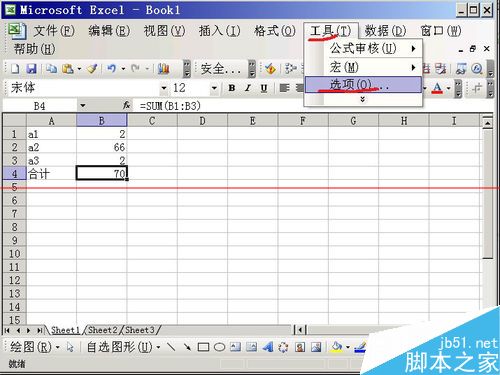
Task: Open the View menu
Action: (x=164, y=31)
